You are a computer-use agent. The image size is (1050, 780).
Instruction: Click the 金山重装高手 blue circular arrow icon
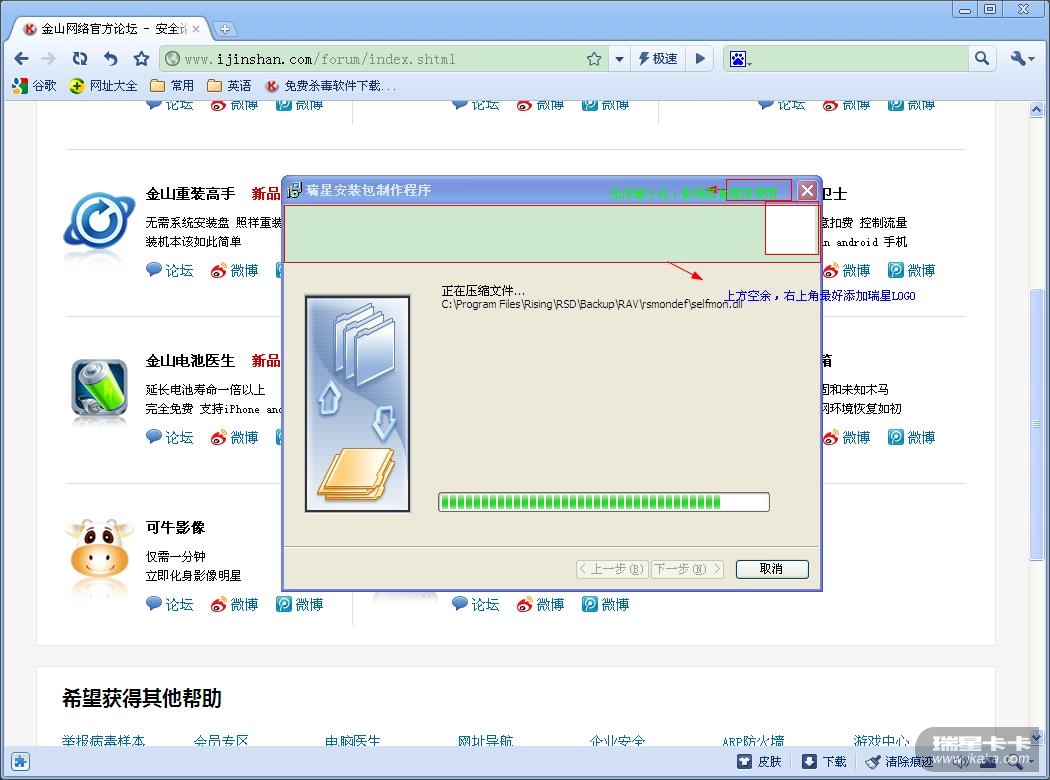coord(99,220)
